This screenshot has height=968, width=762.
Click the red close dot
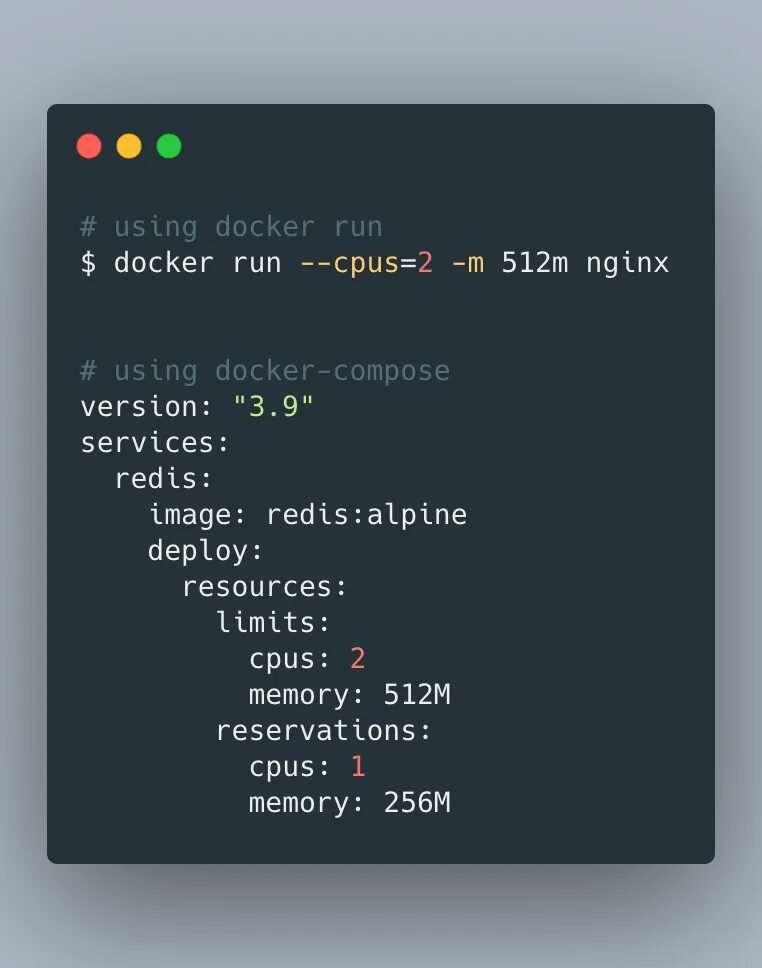click(x=89, y=146)
